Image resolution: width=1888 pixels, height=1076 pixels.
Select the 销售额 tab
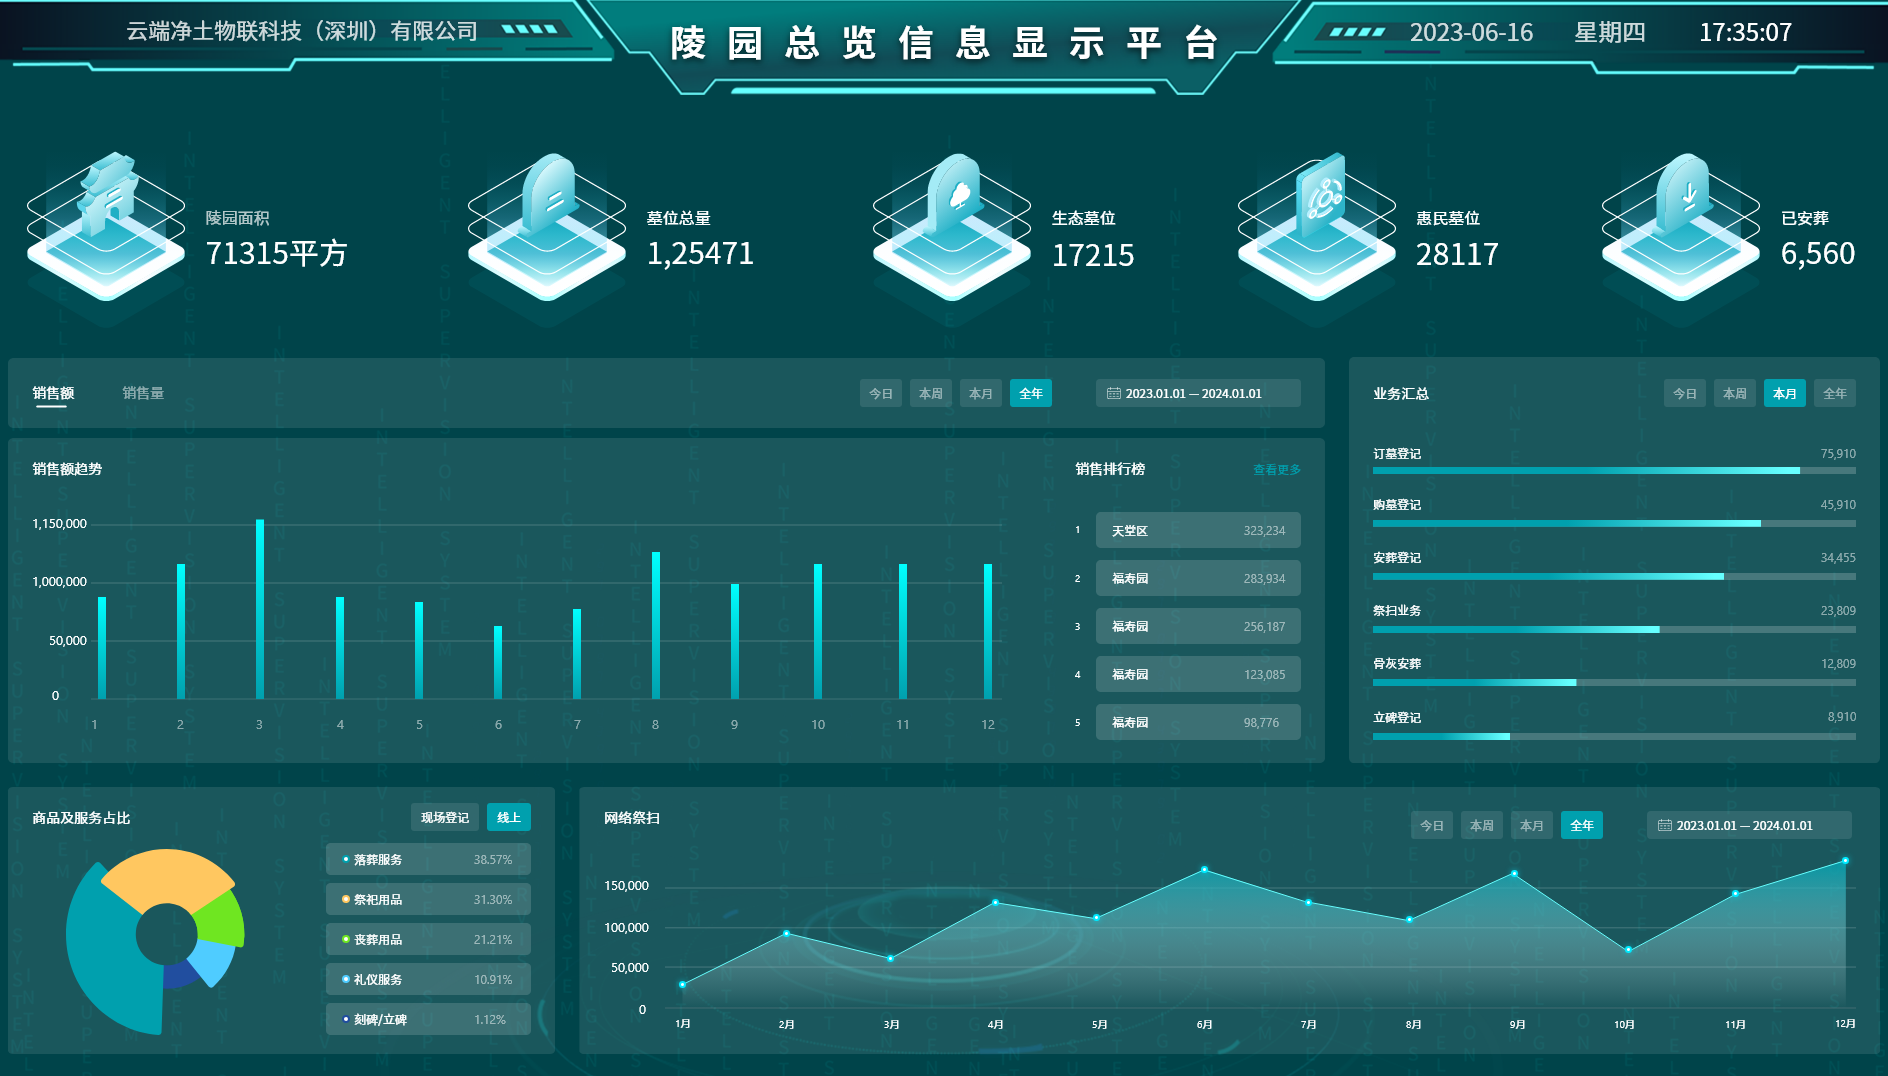[x=53, y=393]
